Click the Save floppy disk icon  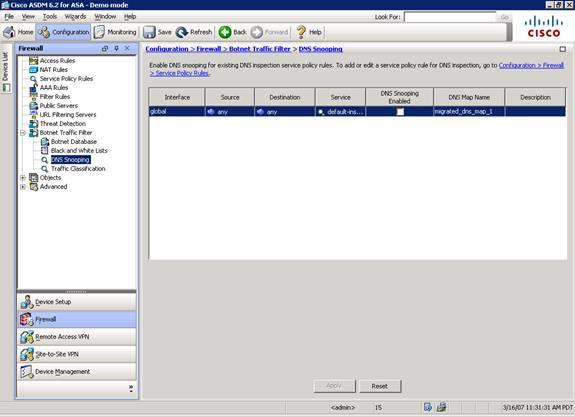tap(149, 32)
